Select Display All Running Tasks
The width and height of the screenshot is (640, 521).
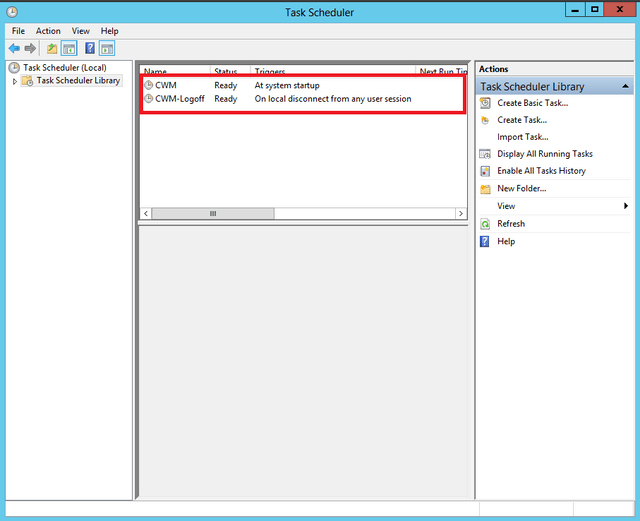545,154
